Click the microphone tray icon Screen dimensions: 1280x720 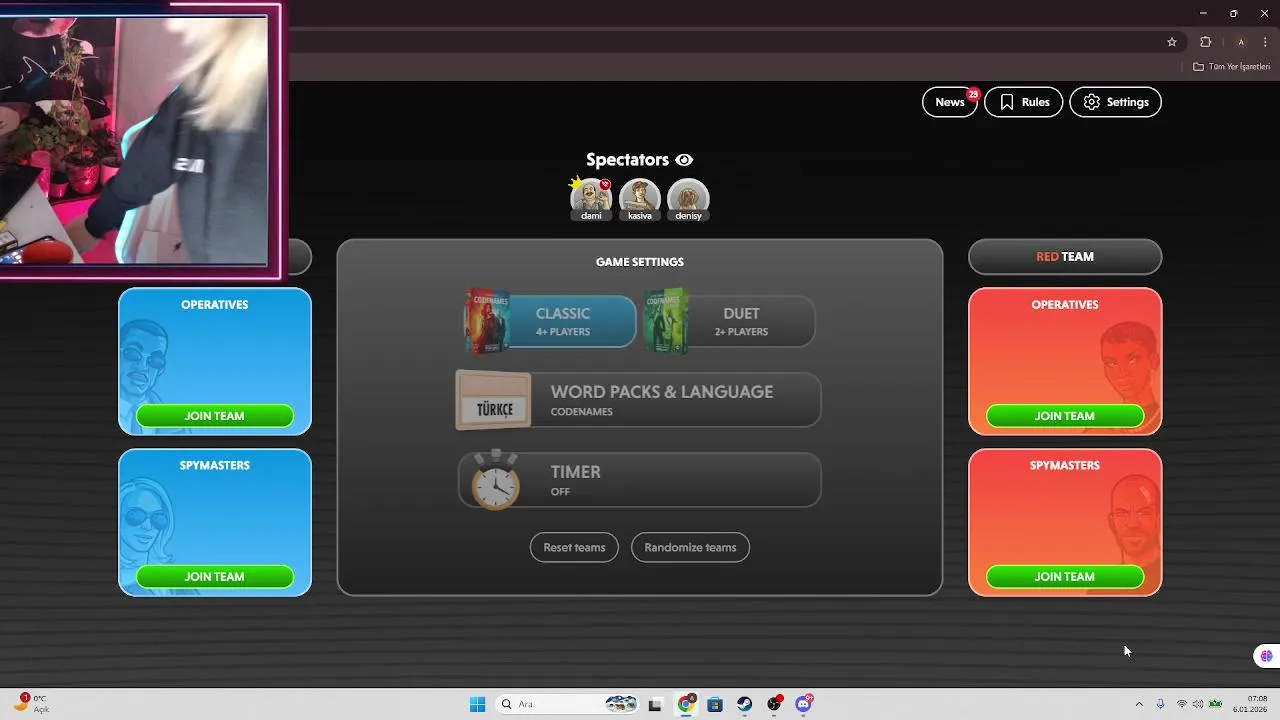tap(1160, 704)
